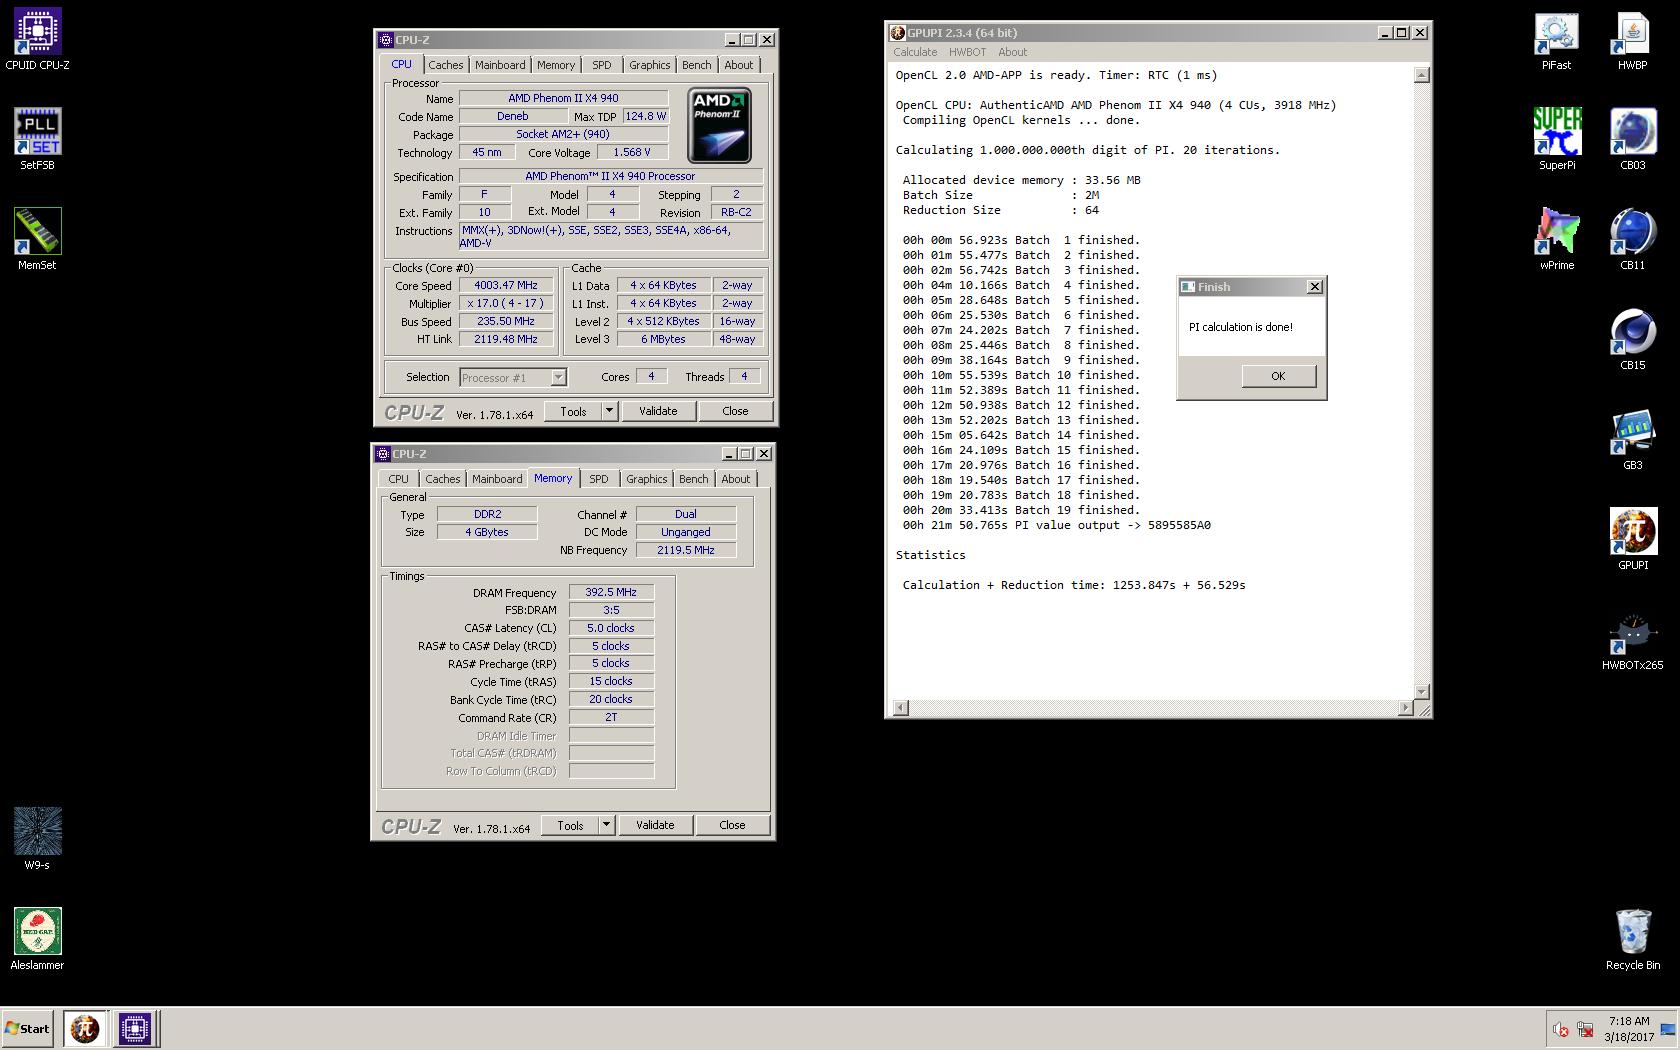Viewport: 1680px width, 1050px height.
Task: Switch to GPUPI in the taskbar
Action: click(x=85, y=1028)
